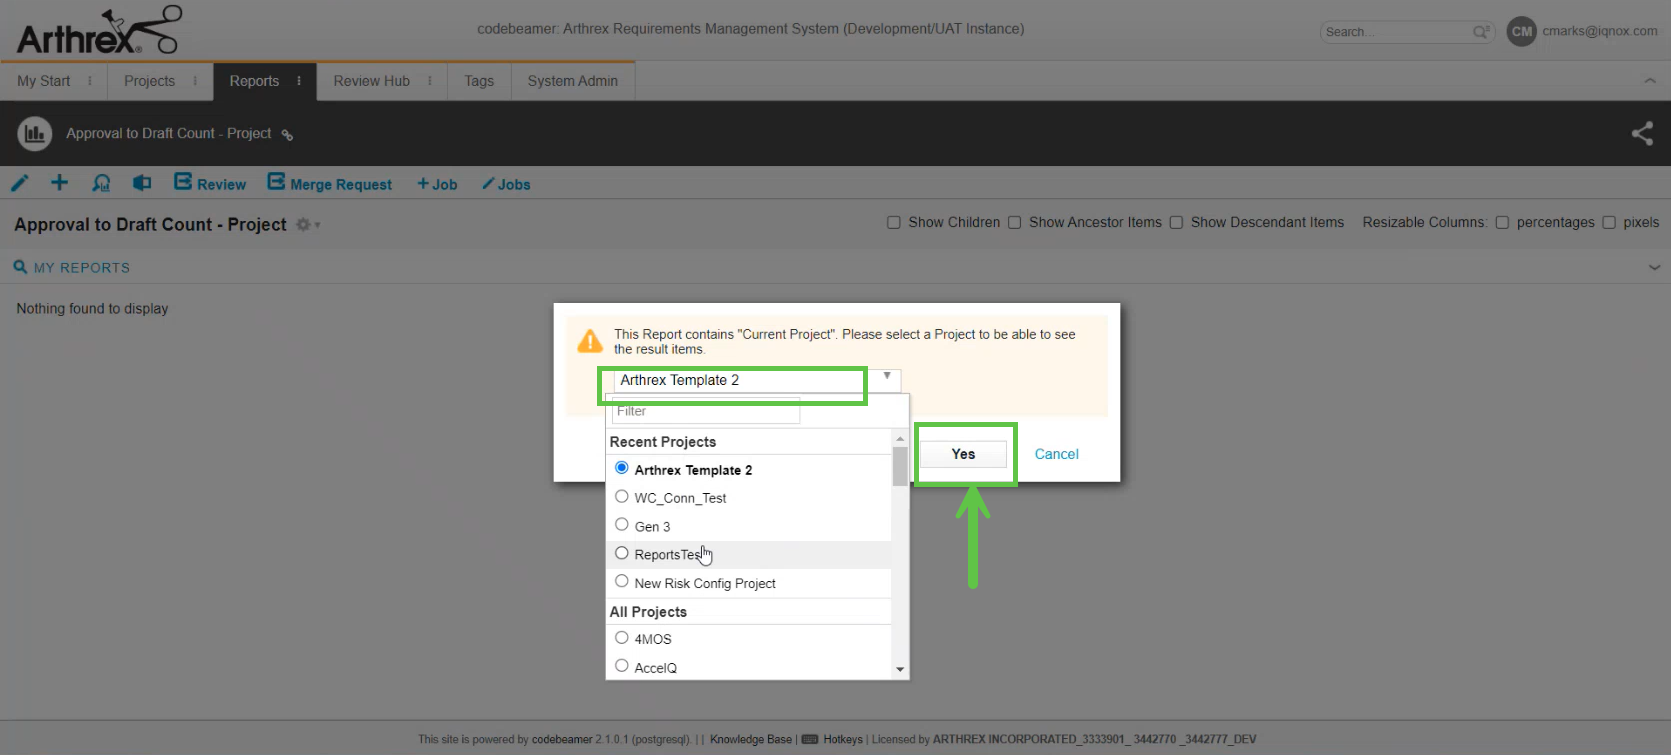
Task: Select the WC_Conn_Test radio button
Action: point(622,497)
